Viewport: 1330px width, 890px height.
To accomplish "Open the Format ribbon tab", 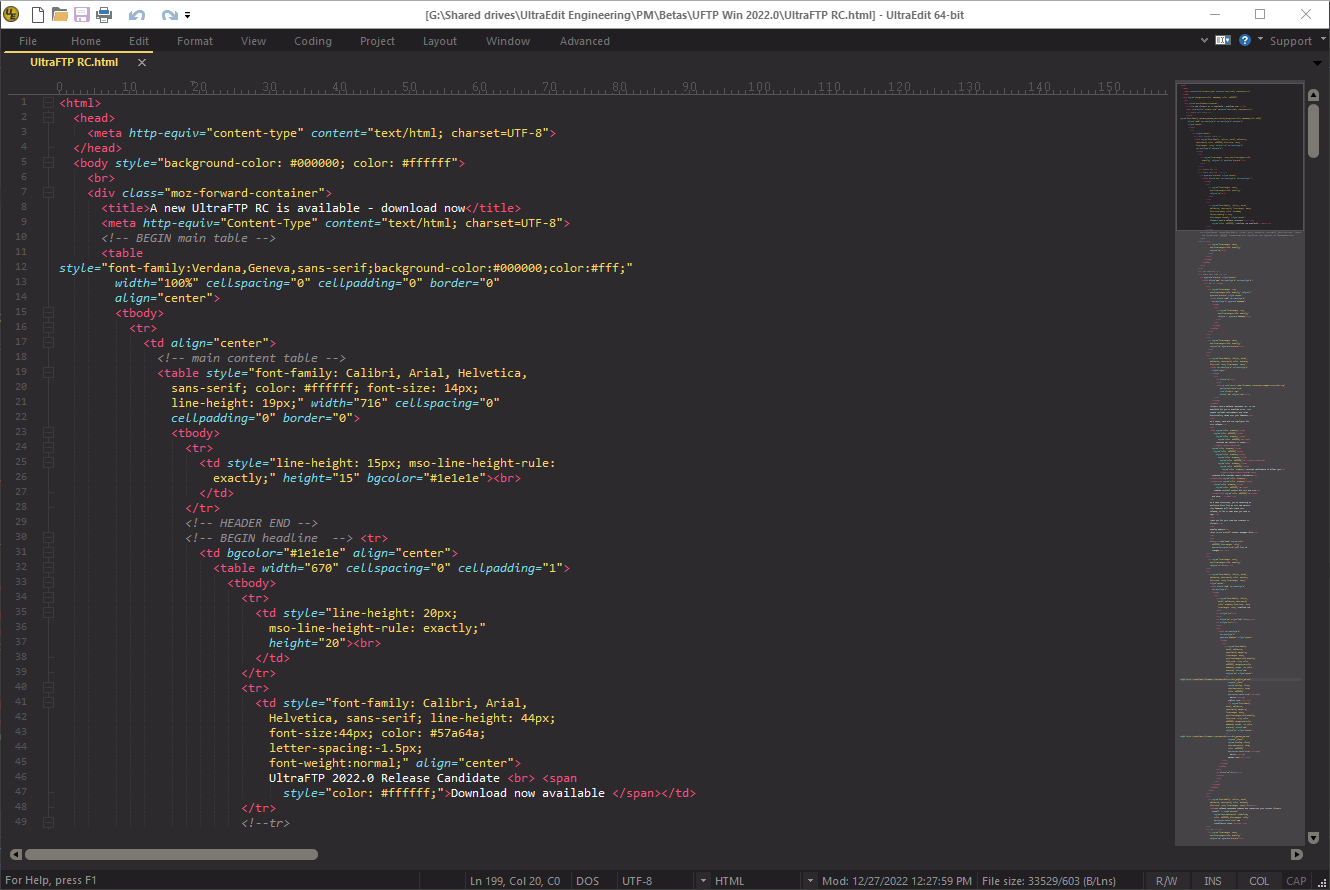I will pyautogui.click(x=195, y=41).
